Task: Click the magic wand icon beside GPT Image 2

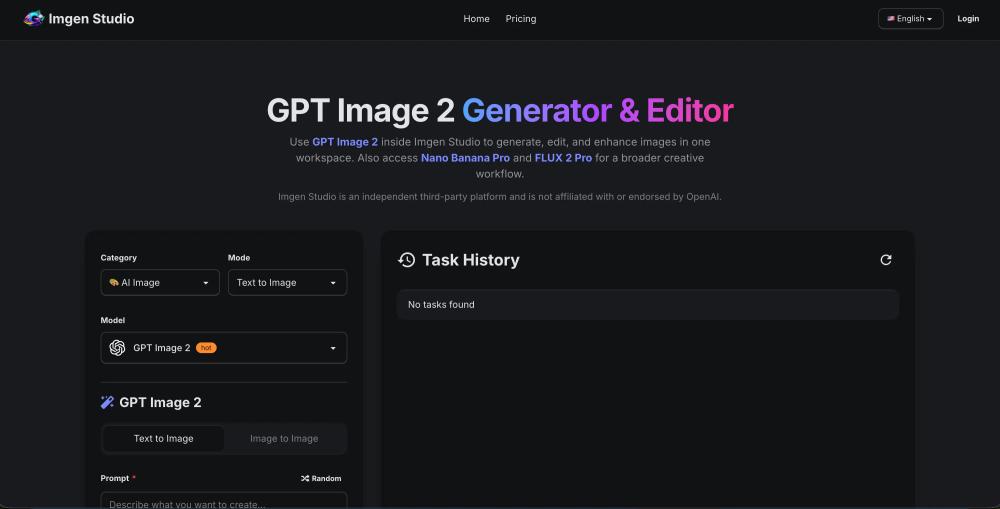Action: click(107, 402)
